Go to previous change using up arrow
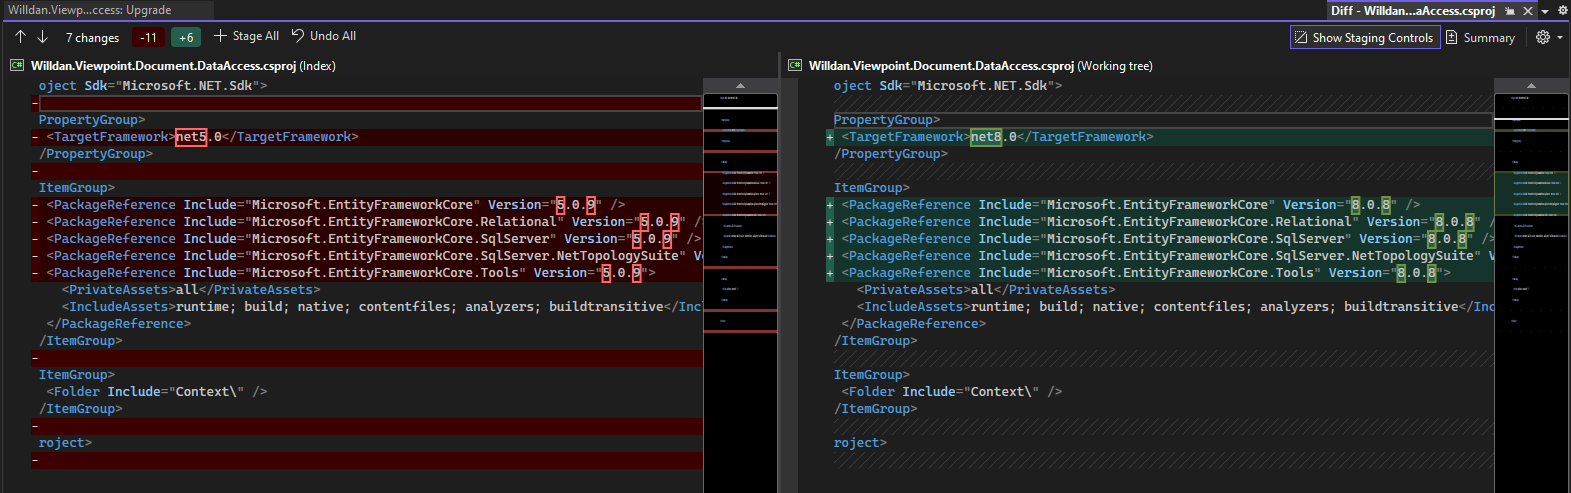This screenshot has height=493, width=1571. [20, 37]
